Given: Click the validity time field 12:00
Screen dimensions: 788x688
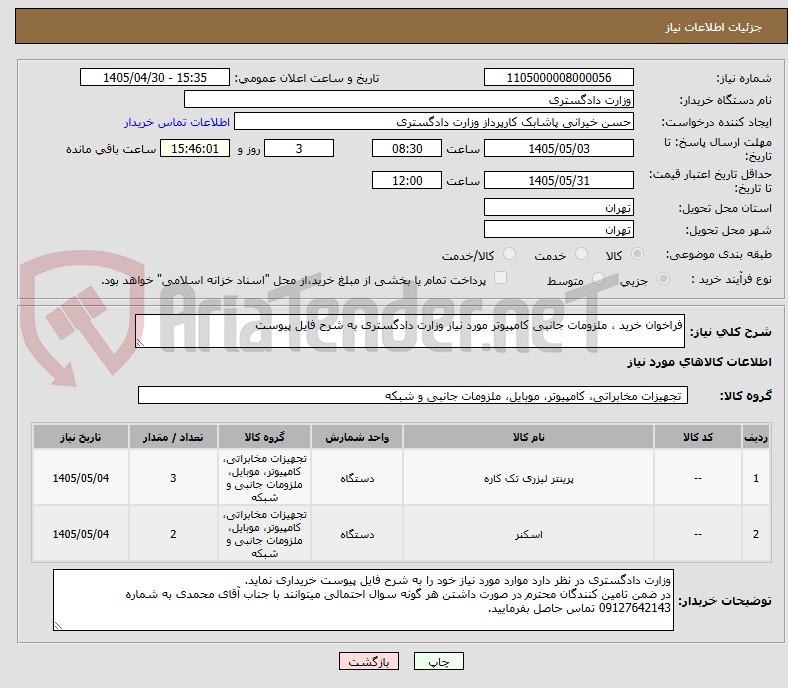Looking at the screenshot, I should point(407,180).
